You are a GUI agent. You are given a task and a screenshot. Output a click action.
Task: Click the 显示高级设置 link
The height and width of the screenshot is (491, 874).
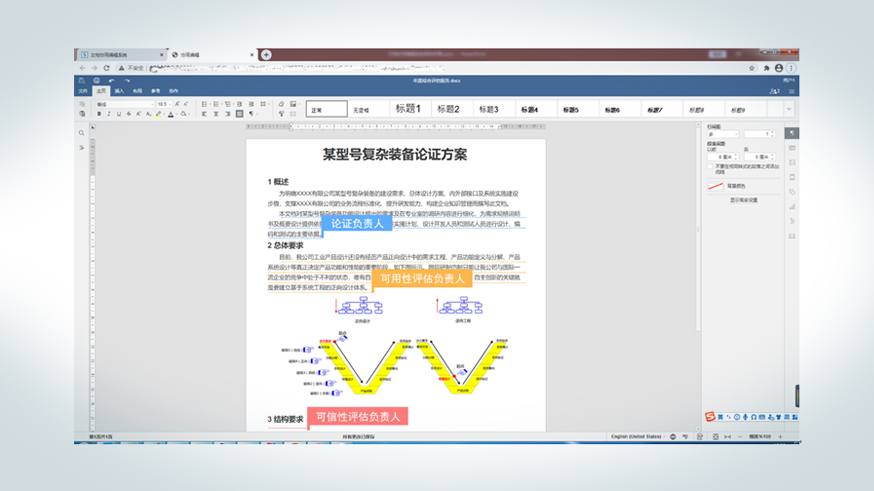[x=743, y=200]
